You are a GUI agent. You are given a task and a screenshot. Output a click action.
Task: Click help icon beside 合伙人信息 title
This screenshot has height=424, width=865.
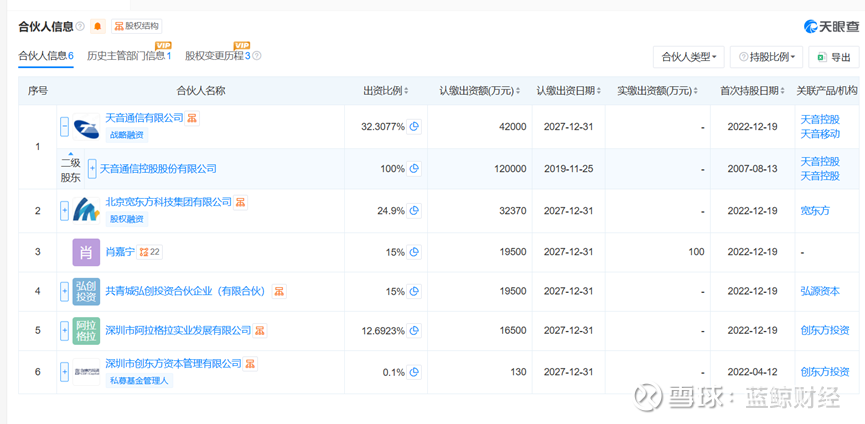(x=80, y=26)
